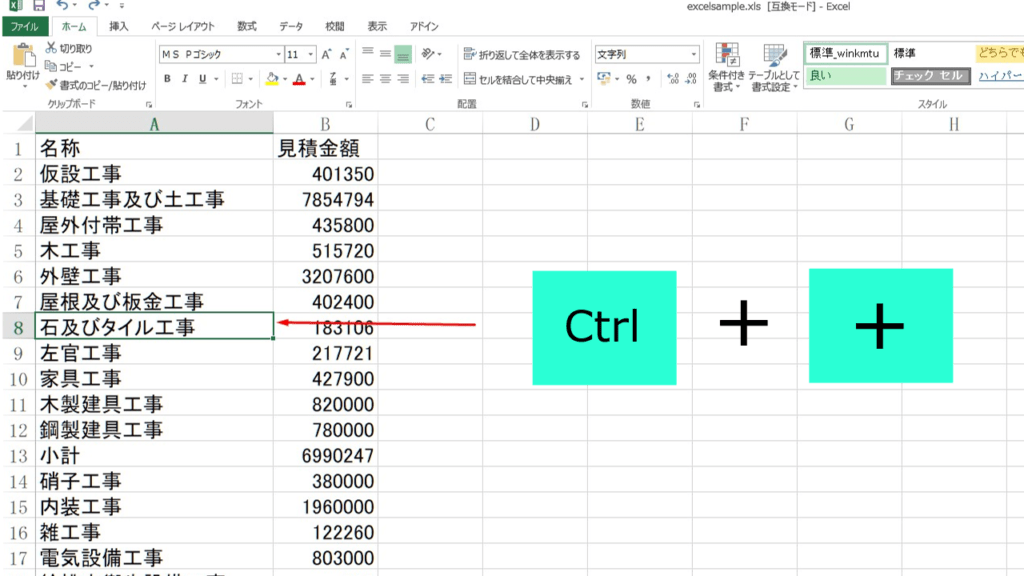Apply the 標準_winkmtu cell style
The image size is (1024, 576).
tap(846, 54)
